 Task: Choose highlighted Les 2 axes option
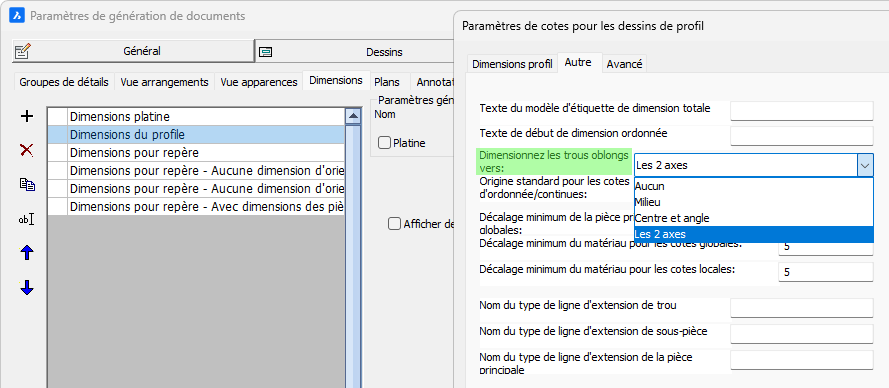coord(753,234)
